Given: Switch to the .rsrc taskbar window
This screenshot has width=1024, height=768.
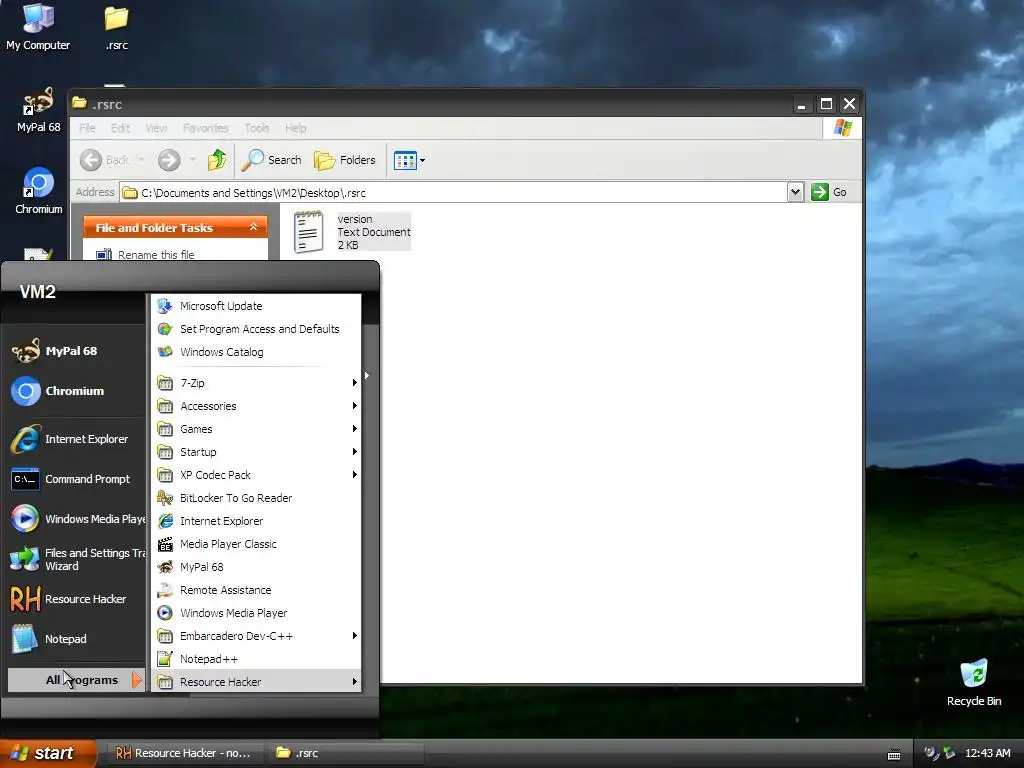Looking at the screenshot, I should (345, 753).
